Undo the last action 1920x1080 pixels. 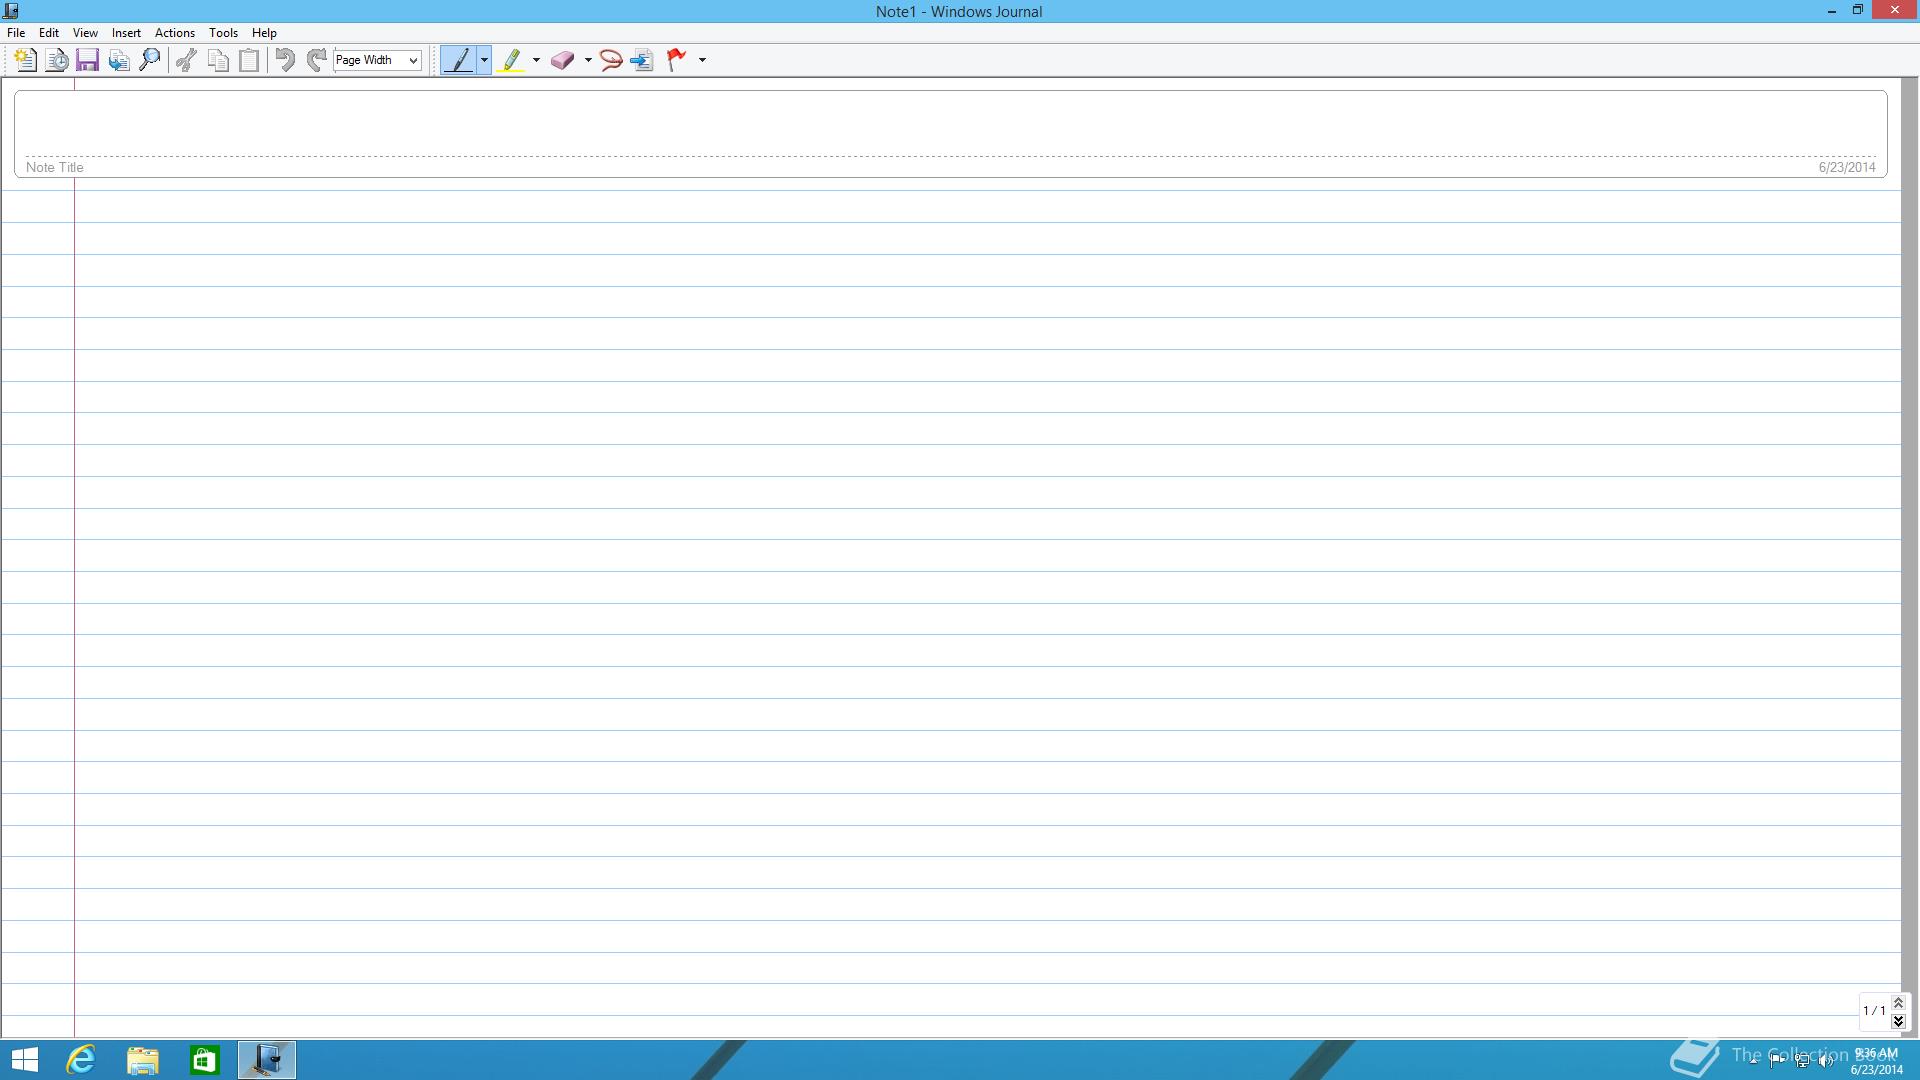[285, 60]
